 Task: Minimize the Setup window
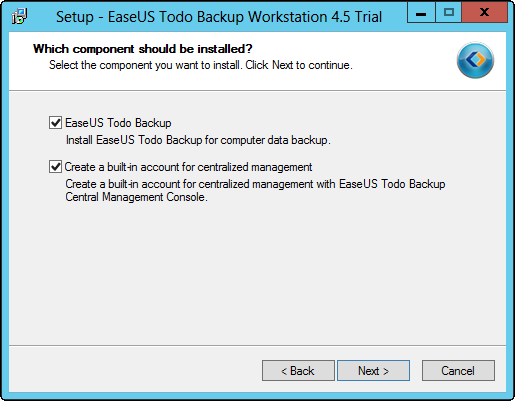(x=421, y=13)
